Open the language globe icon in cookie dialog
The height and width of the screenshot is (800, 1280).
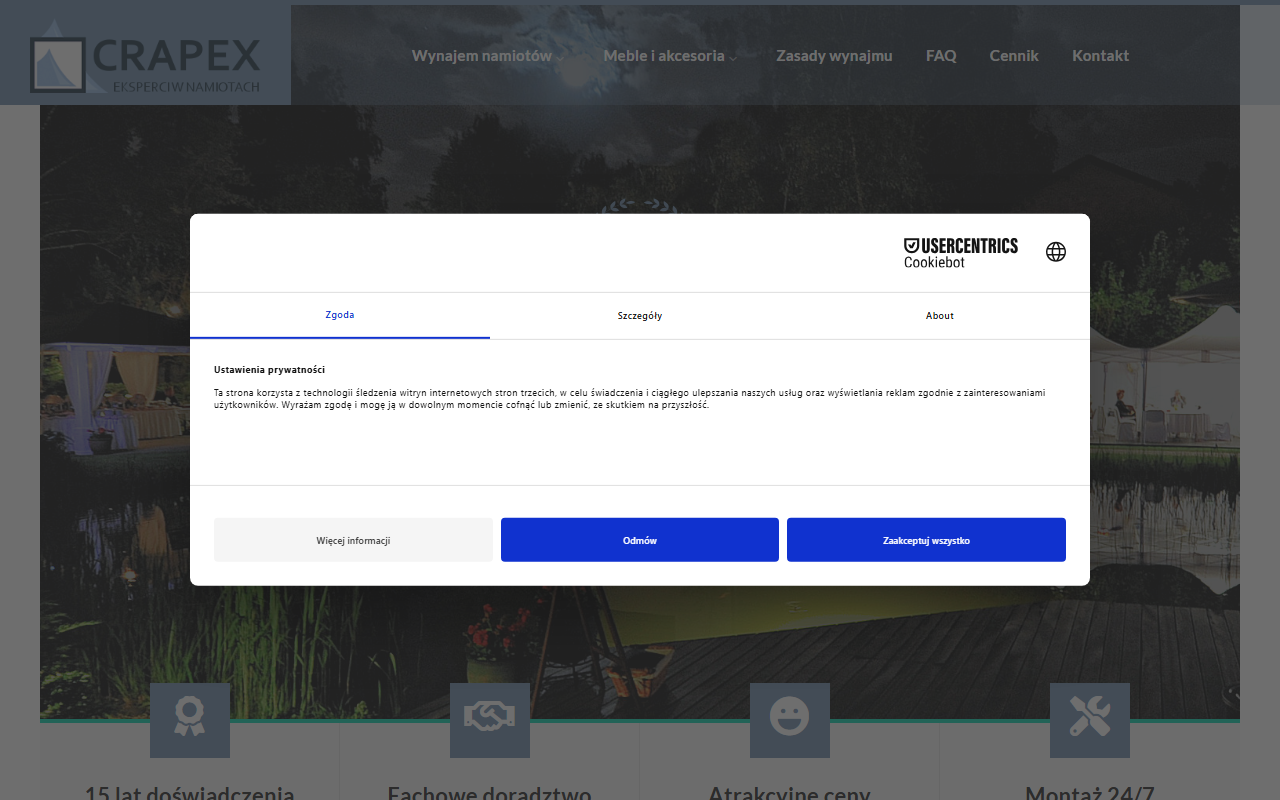[1056, 252]
